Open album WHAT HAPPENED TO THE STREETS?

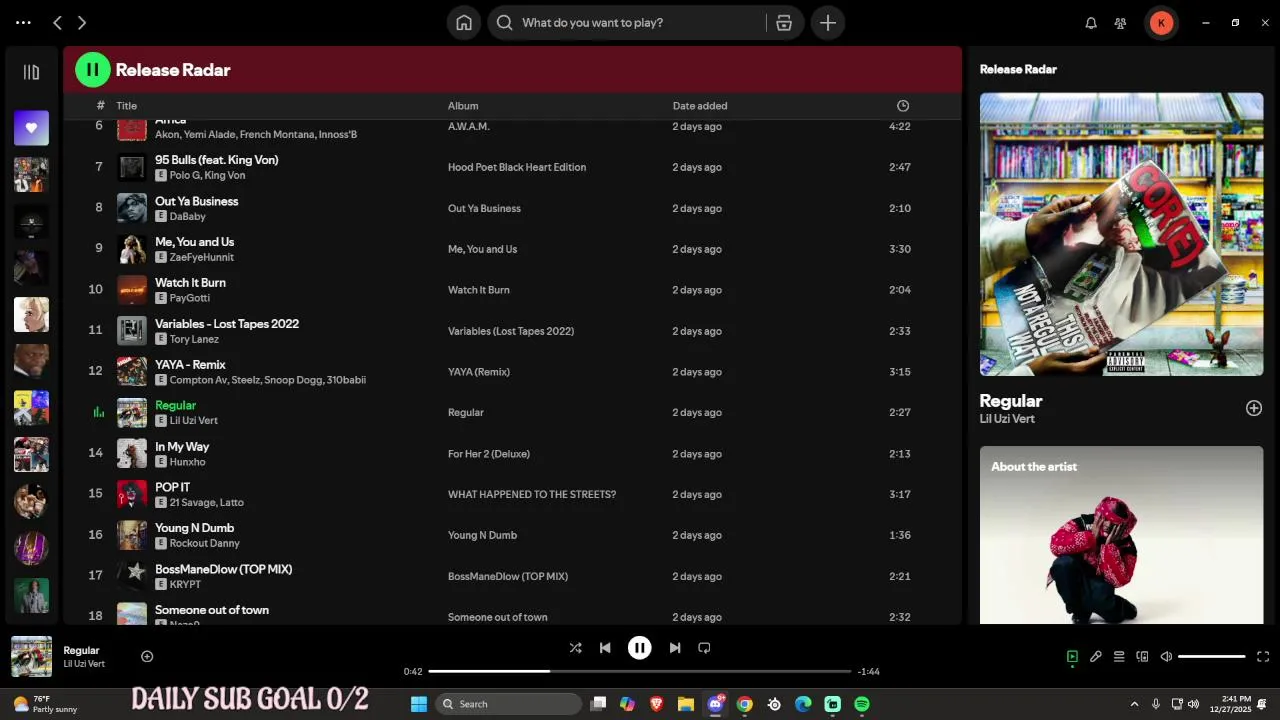tap(532, 494)
